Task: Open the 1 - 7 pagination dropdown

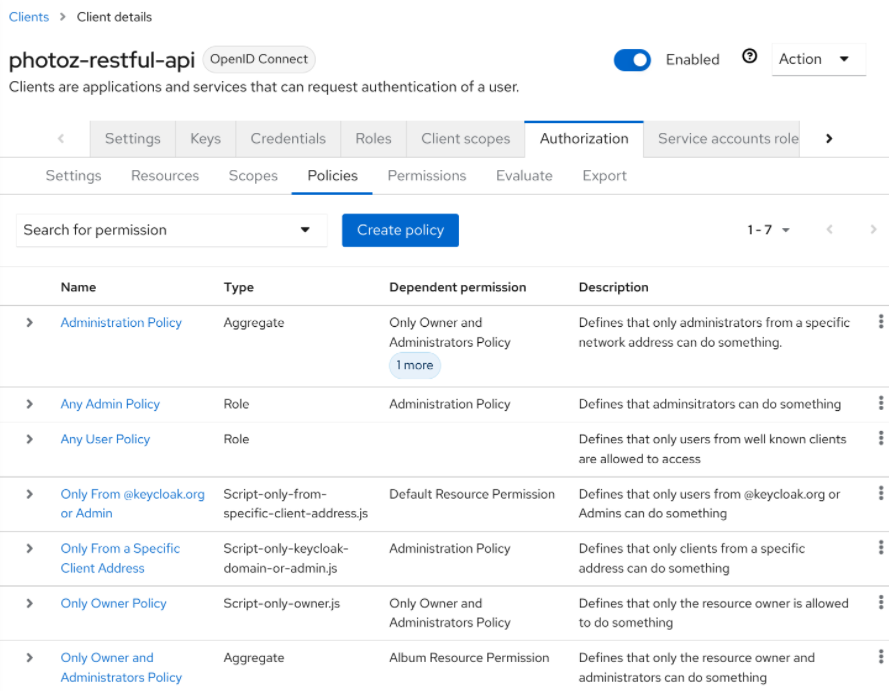Action: click(768, 230)
